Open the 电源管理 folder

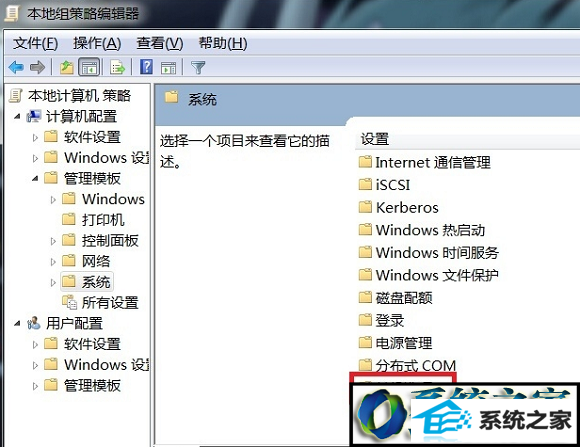pyautogui.click(x=396, y=343)
